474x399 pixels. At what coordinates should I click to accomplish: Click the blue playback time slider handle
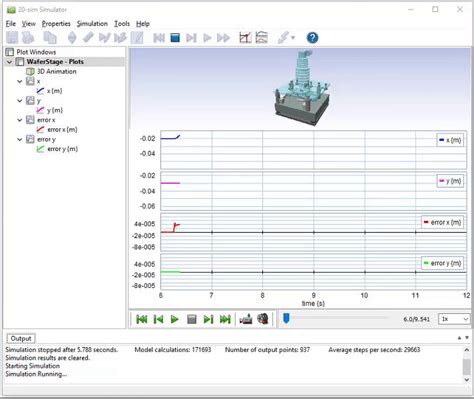click(286, 318)
